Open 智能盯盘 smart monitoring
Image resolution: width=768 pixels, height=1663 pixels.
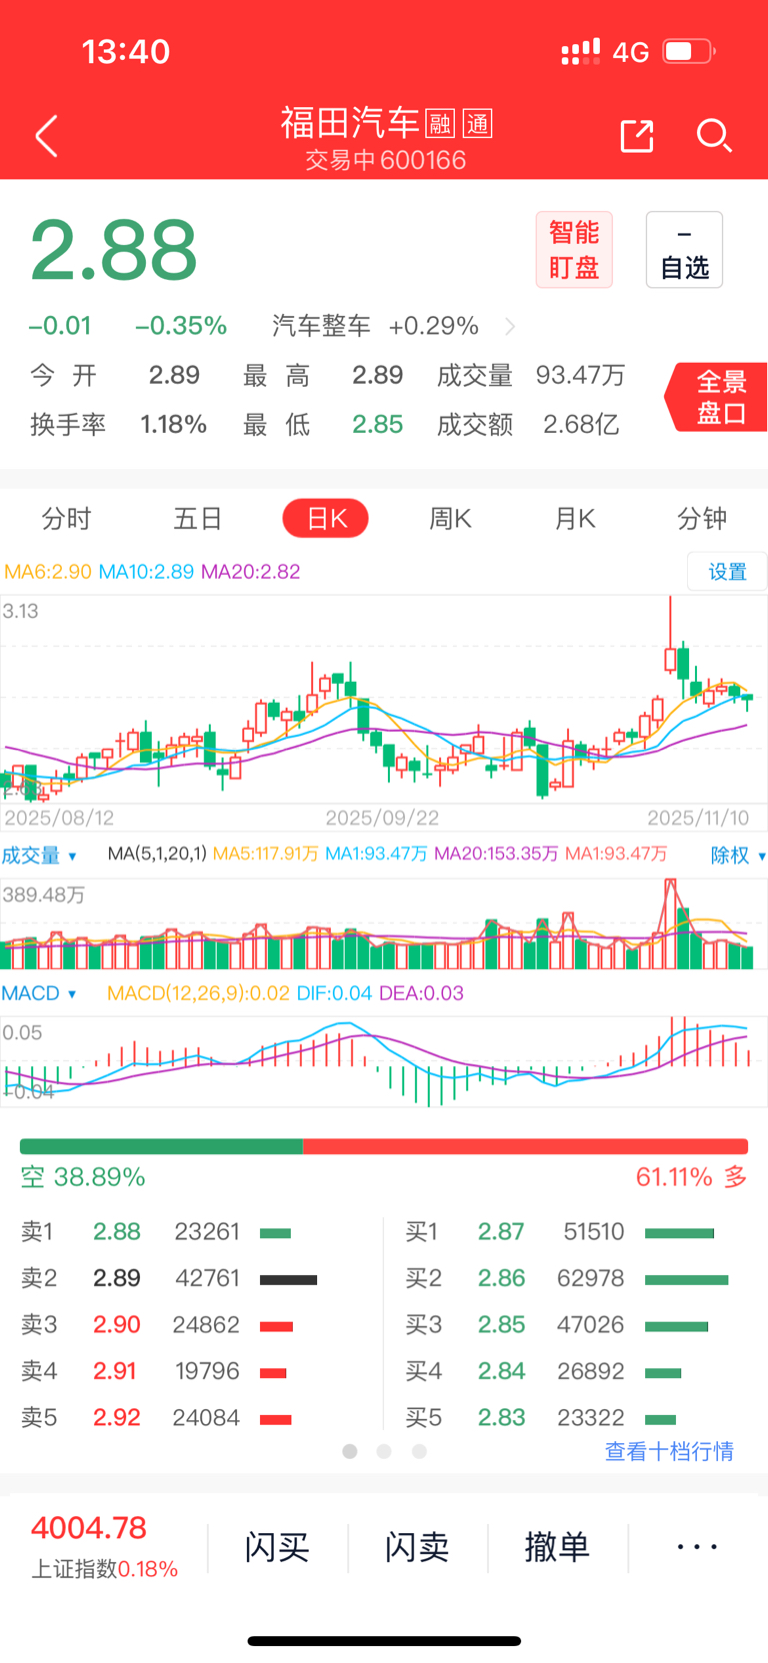click(x=574, y=250)
